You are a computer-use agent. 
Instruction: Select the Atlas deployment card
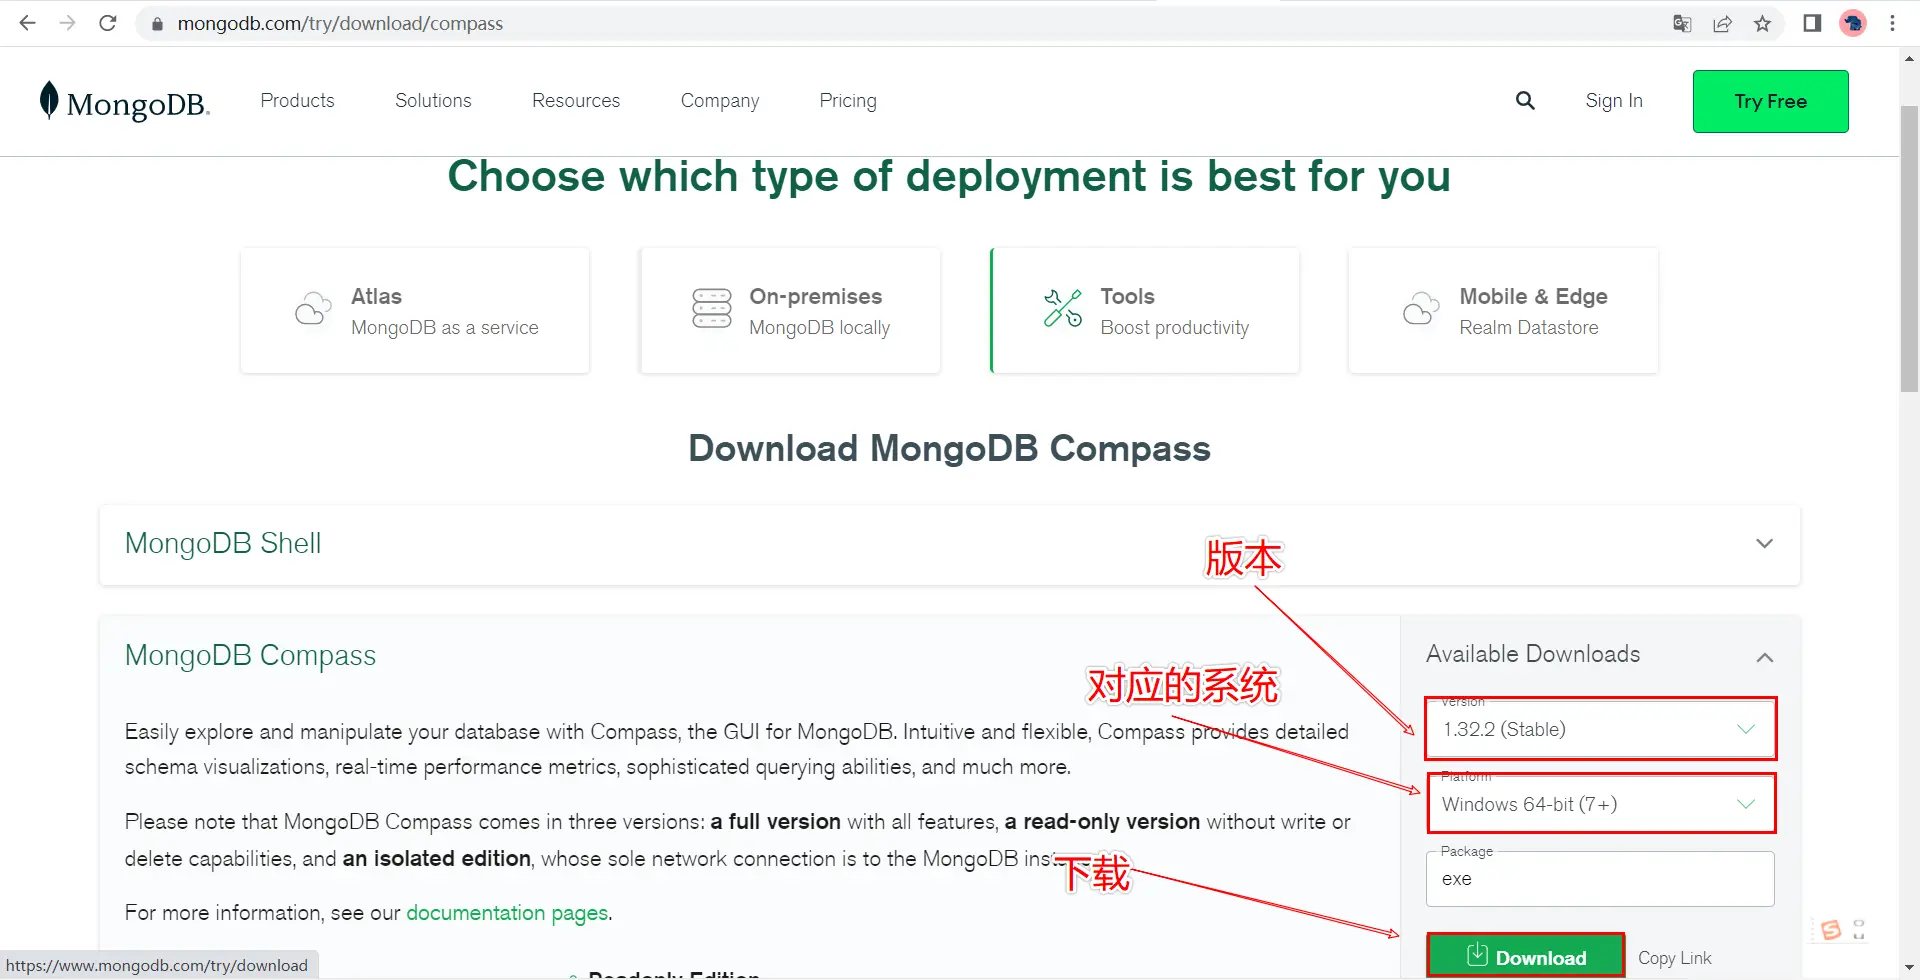(x=415, y=310)
